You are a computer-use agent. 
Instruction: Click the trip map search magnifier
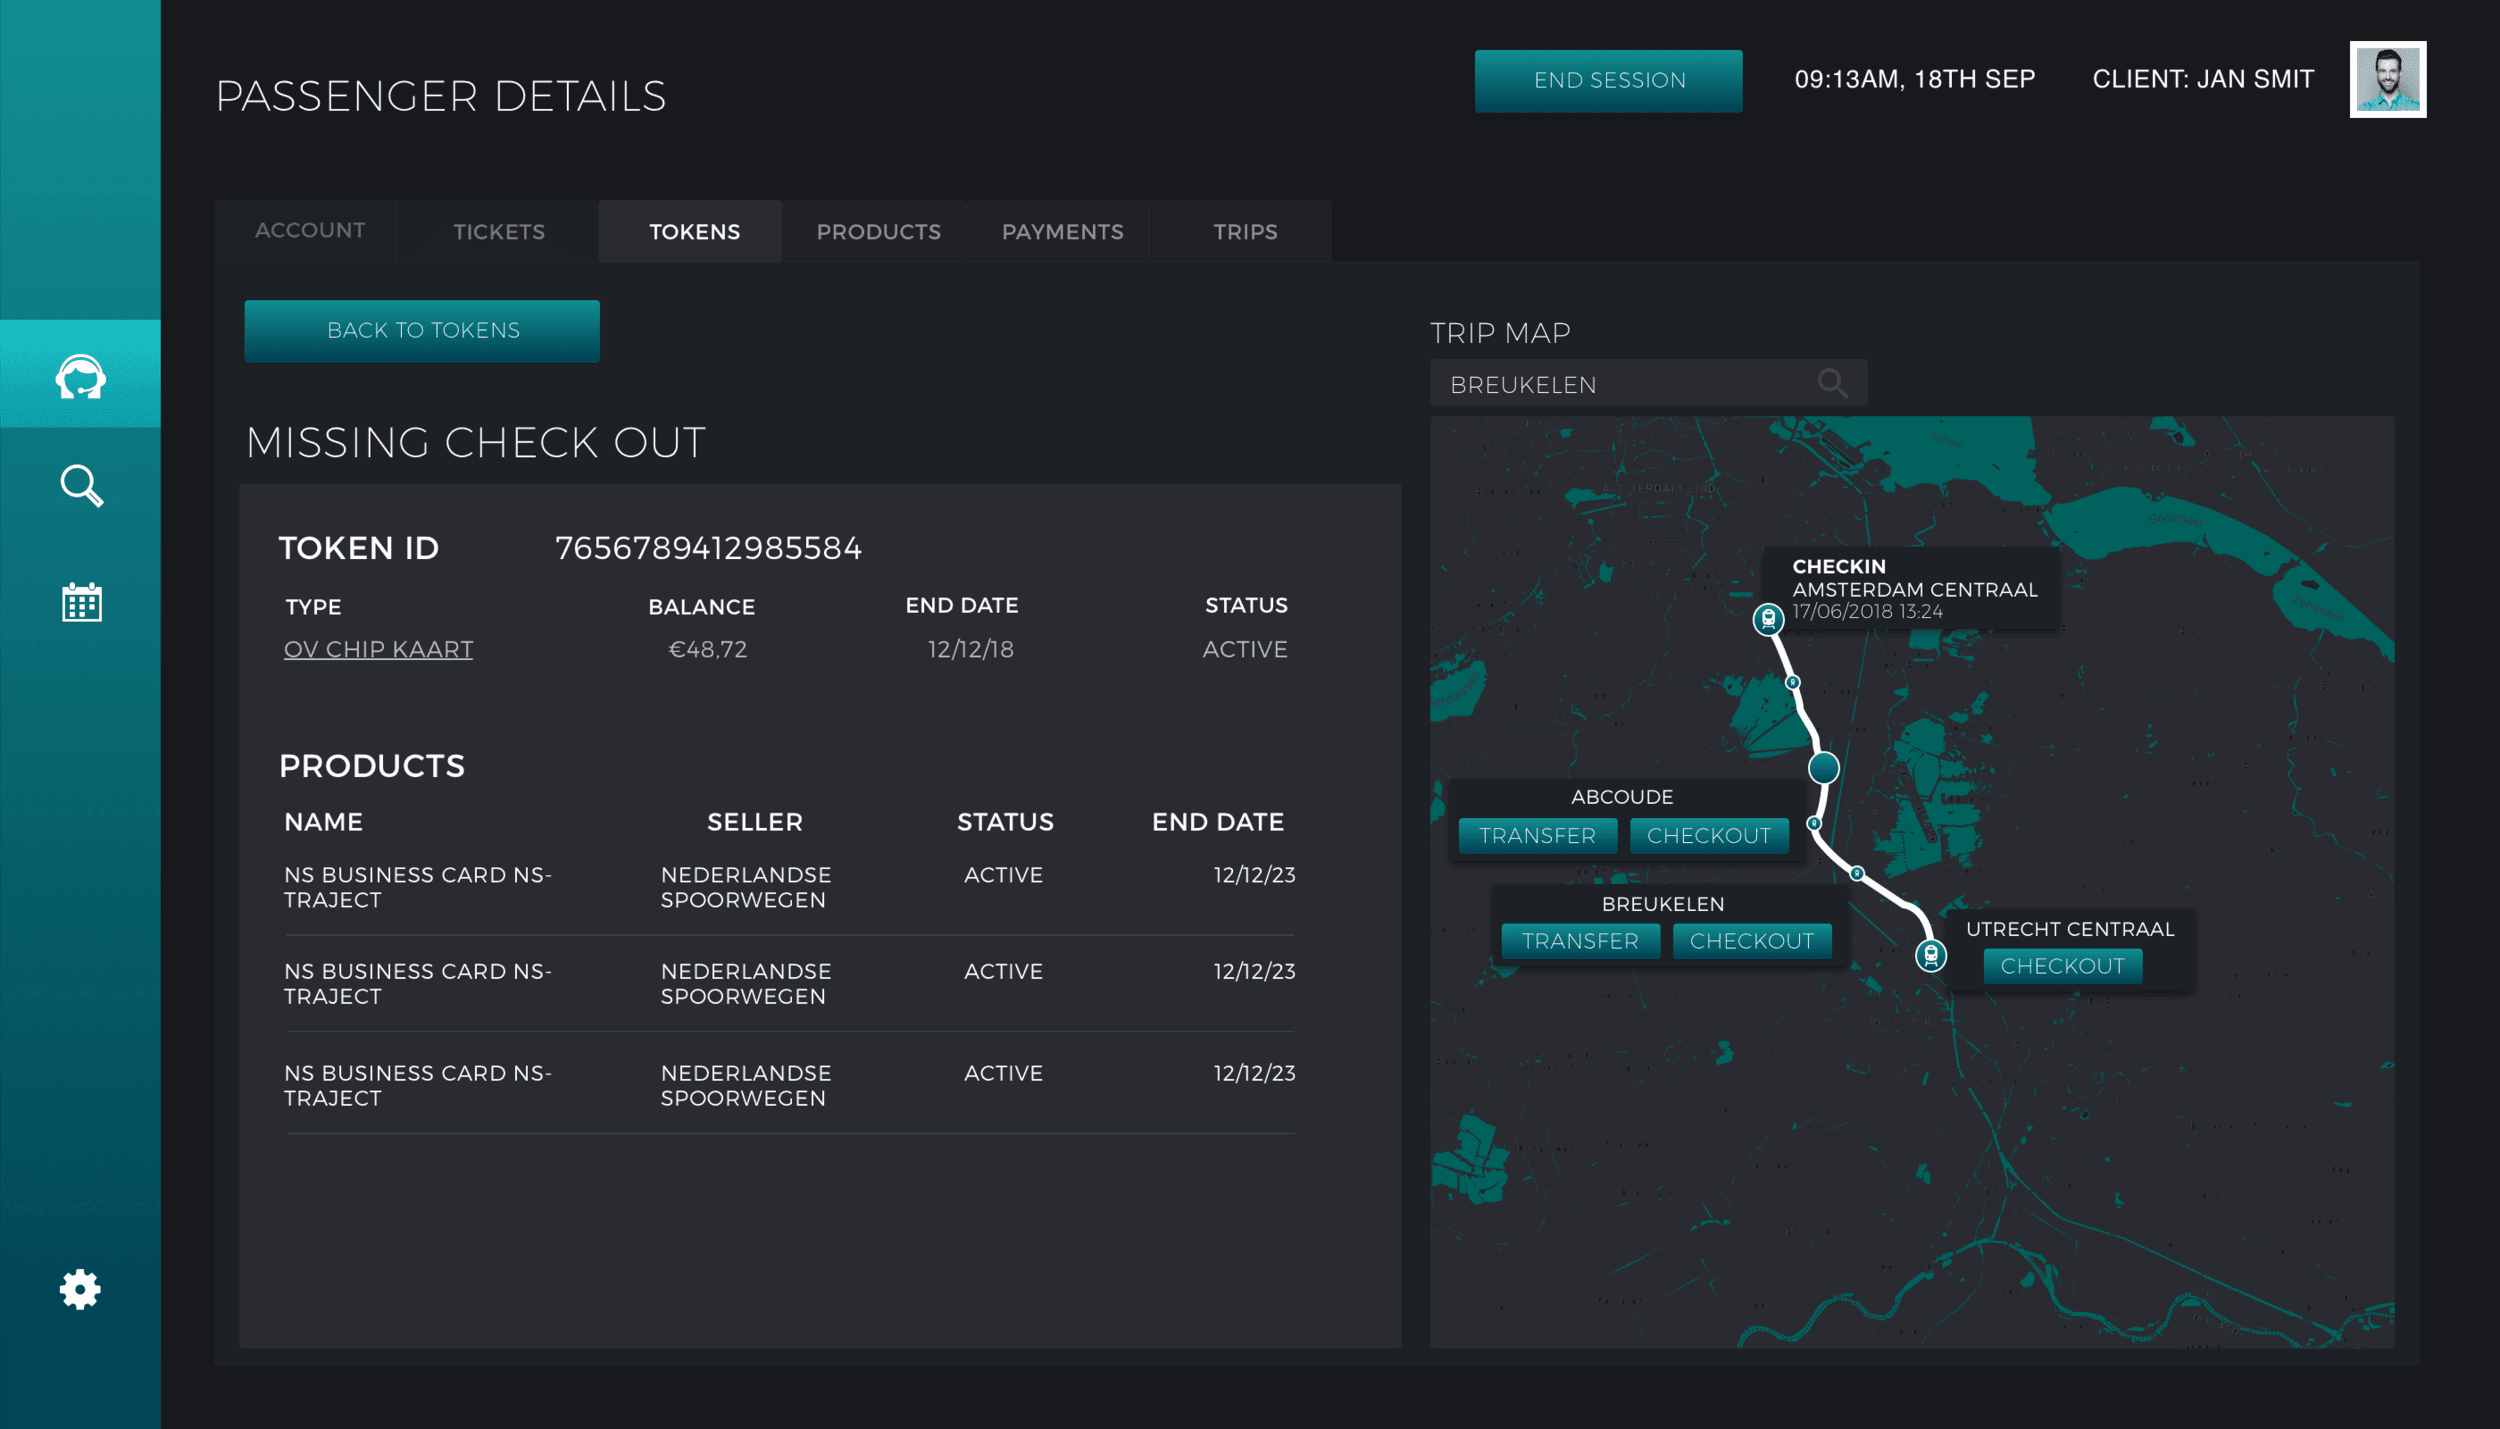(1832, 383)
